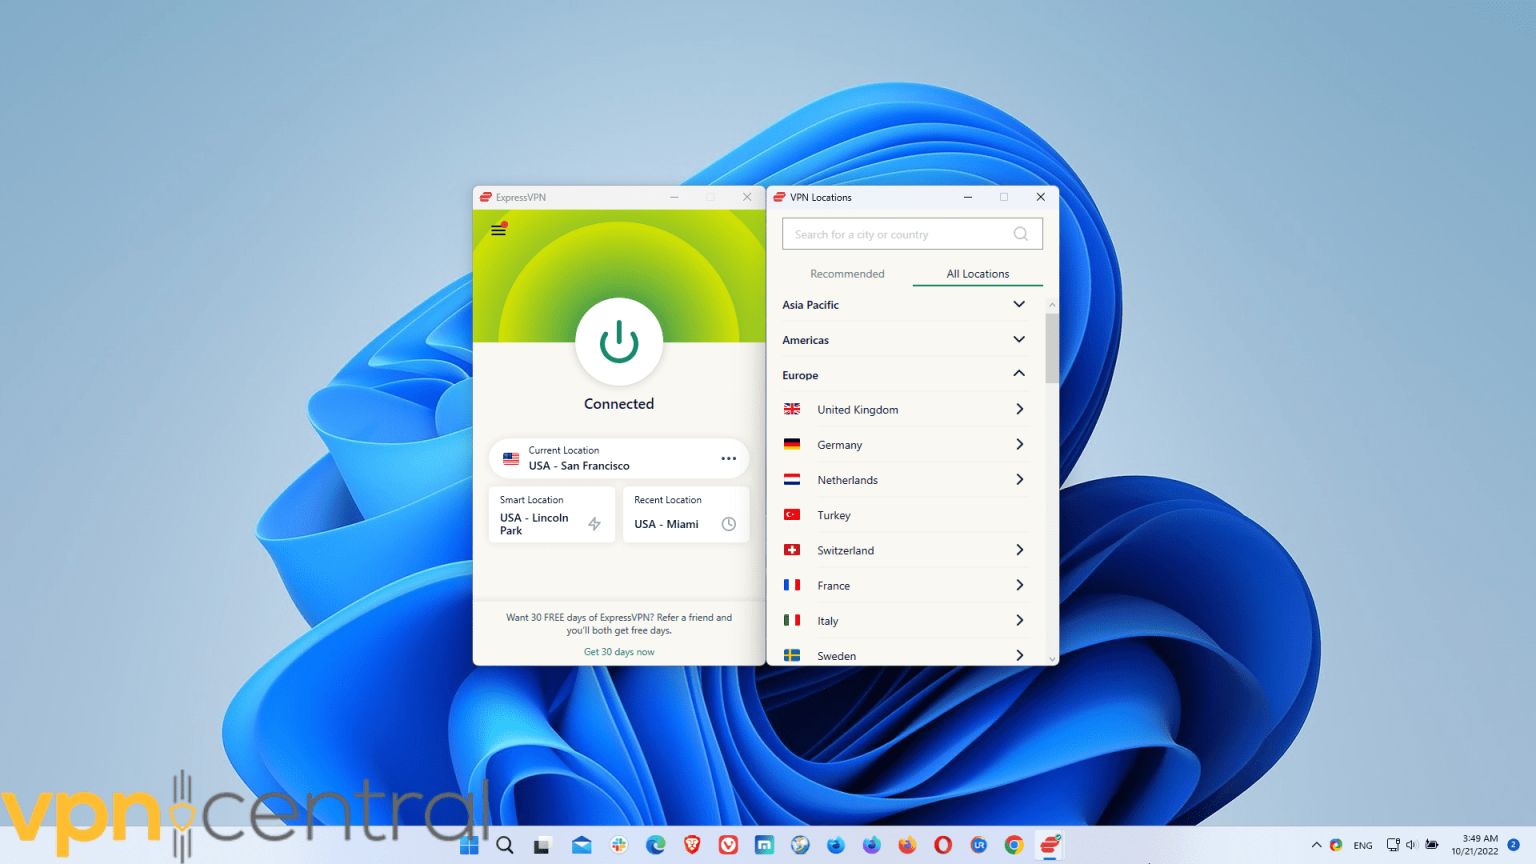Open Opera browser from the taskbar

[942, 845]
